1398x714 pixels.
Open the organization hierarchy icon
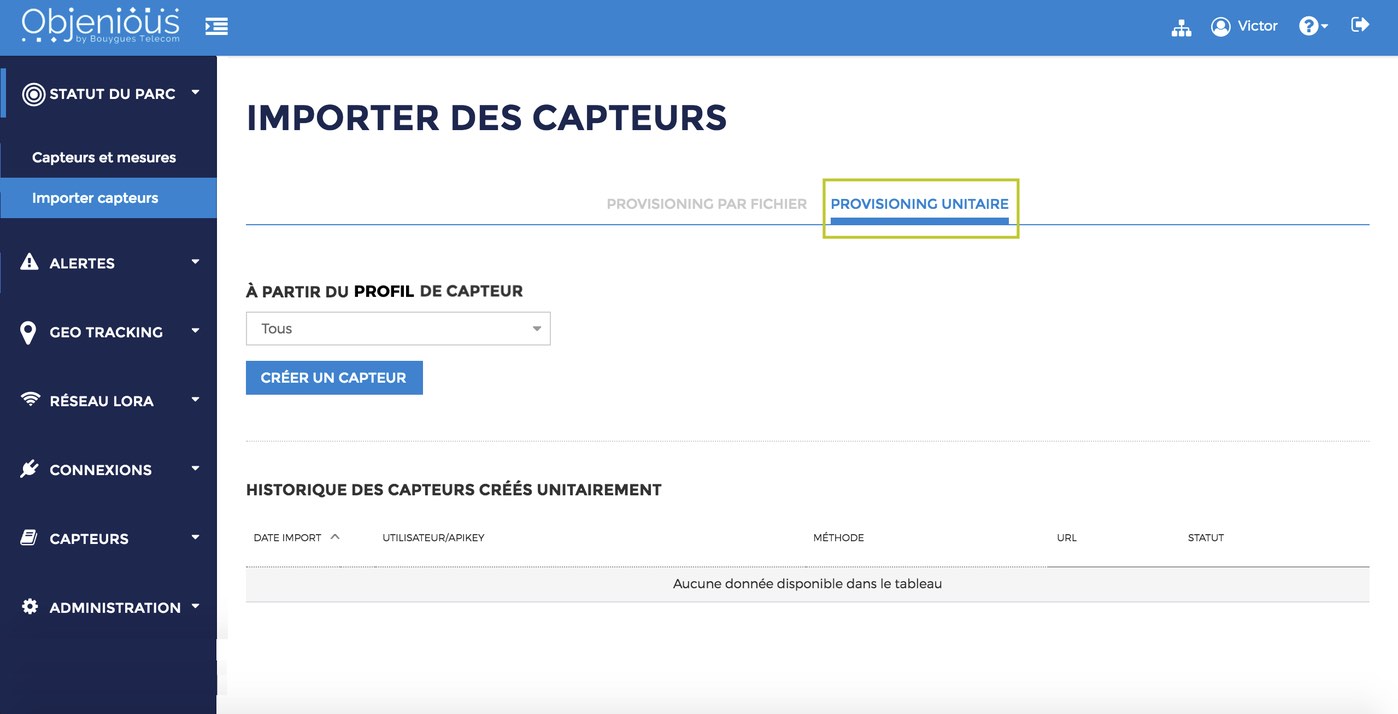coord(1181,27)
